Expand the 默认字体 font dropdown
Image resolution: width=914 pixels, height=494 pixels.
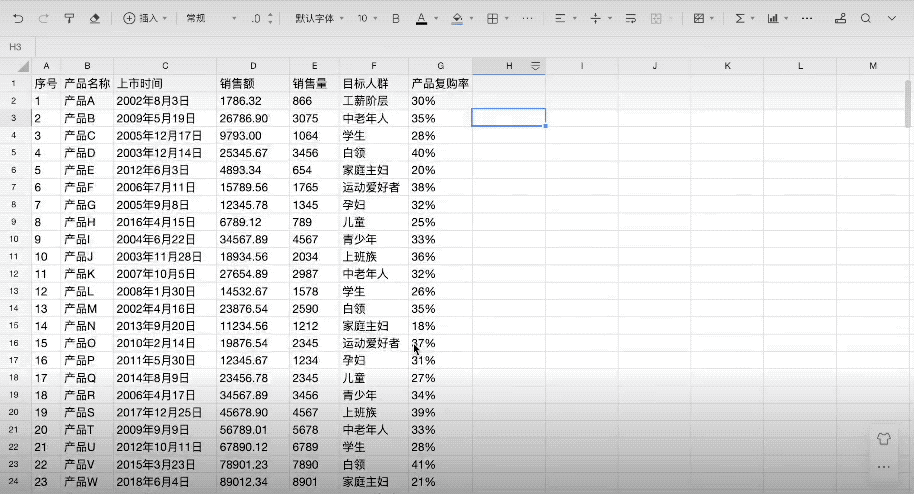pyautogui.click(x=319, y=18)
